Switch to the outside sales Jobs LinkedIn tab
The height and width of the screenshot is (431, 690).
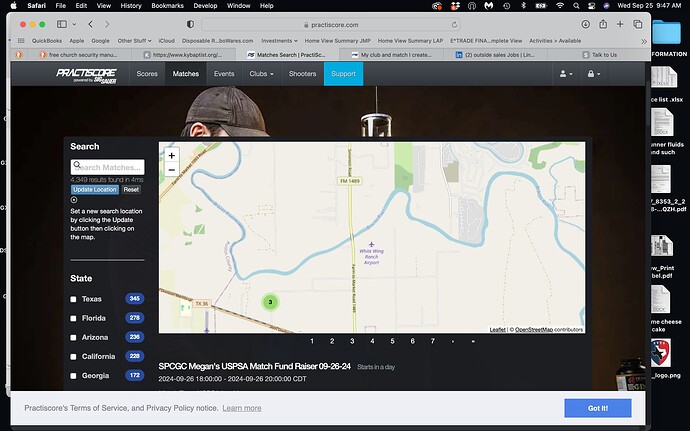(x=495, y=55)
